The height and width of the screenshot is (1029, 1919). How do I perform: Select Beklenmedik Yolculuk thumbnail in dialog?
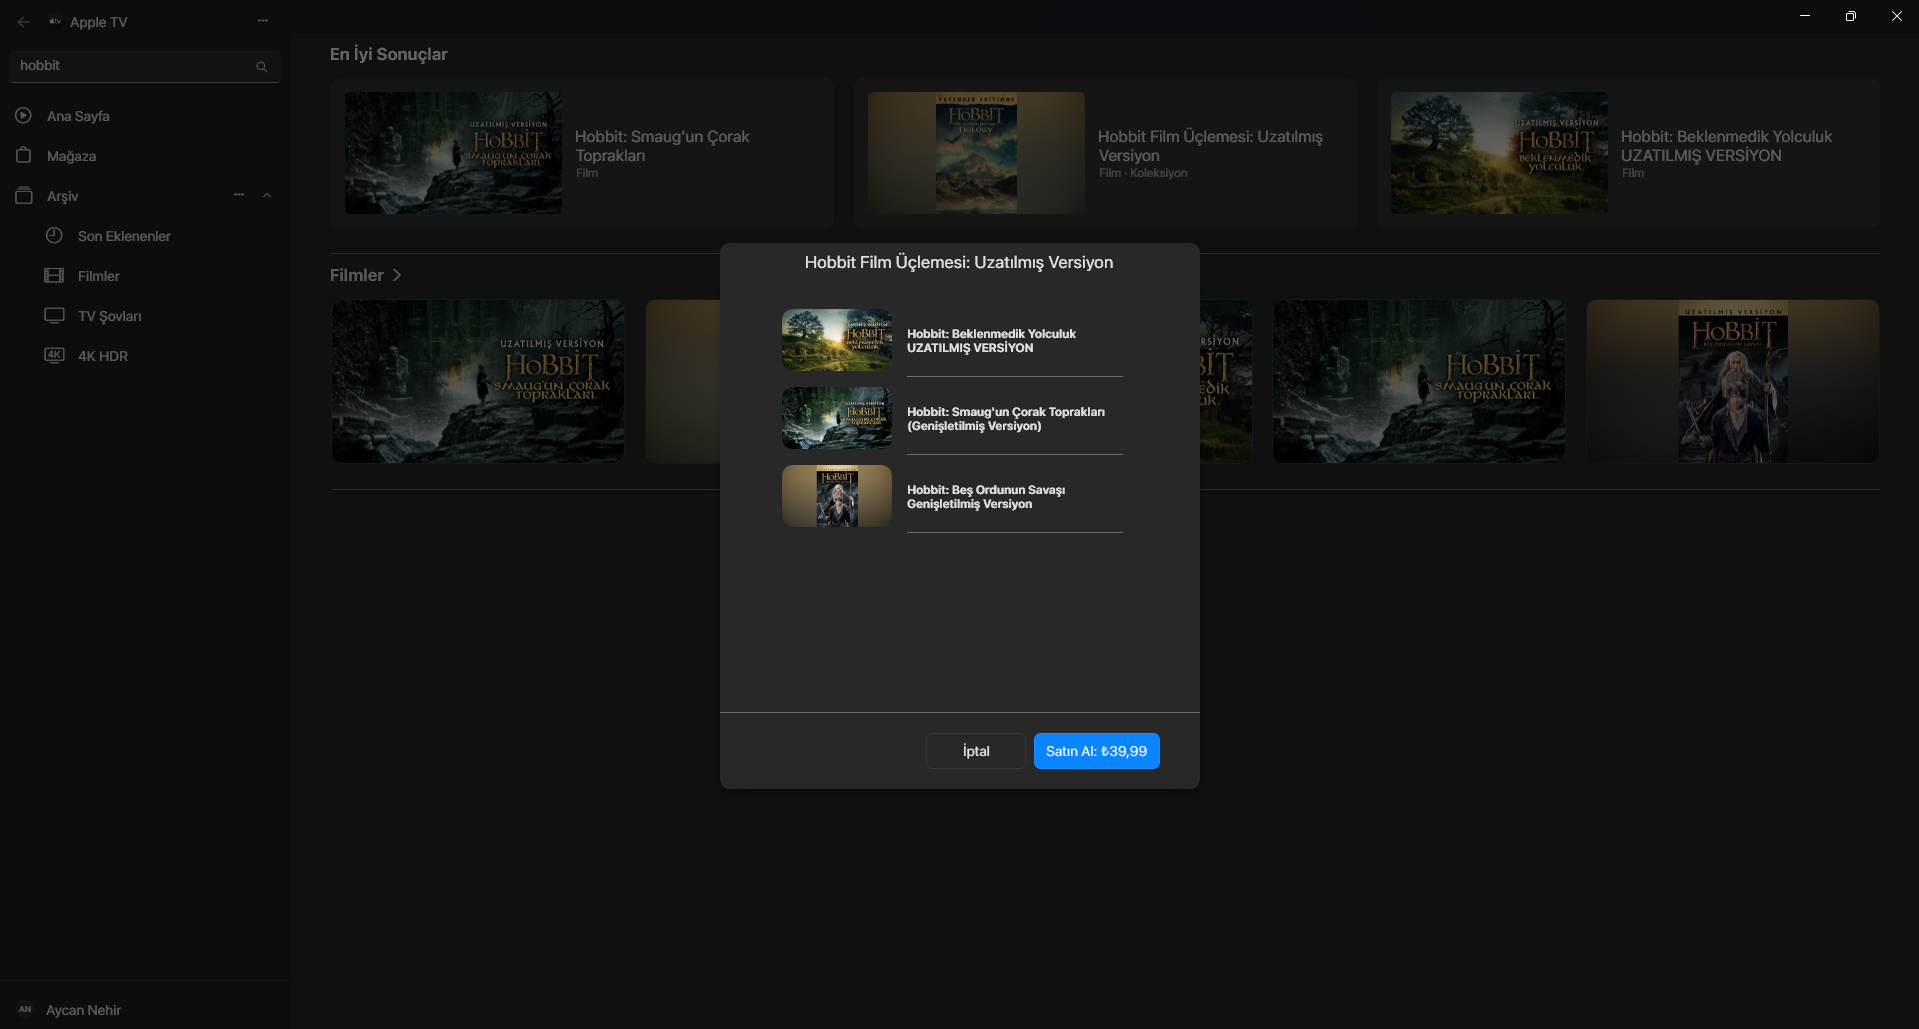point(837,340)
